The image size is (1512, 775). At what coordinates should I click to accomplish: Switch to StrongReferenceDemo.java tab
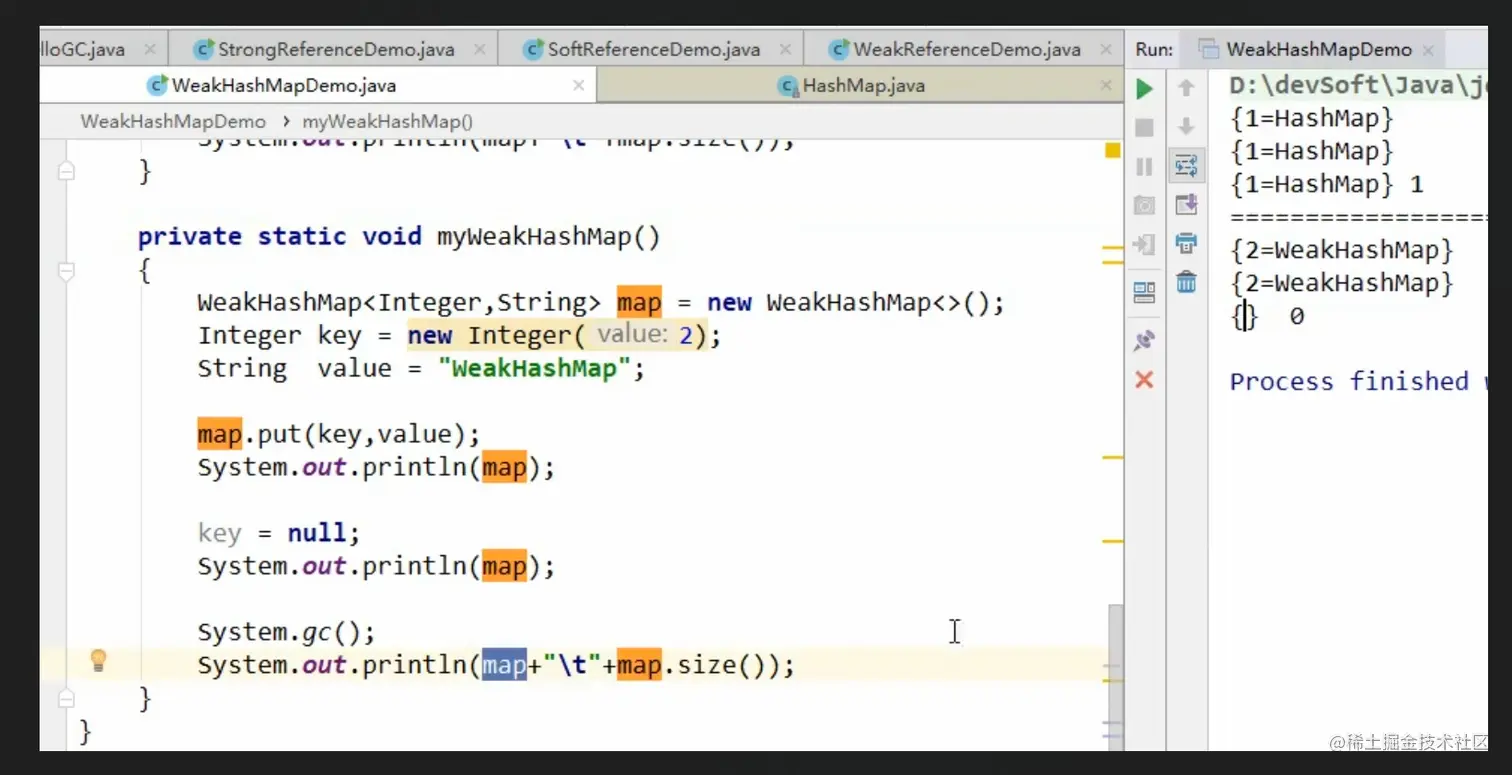pos(336,49)
